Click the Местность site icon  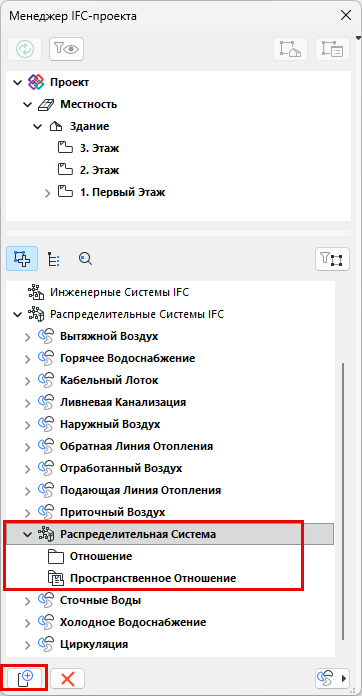click(47, 105)
